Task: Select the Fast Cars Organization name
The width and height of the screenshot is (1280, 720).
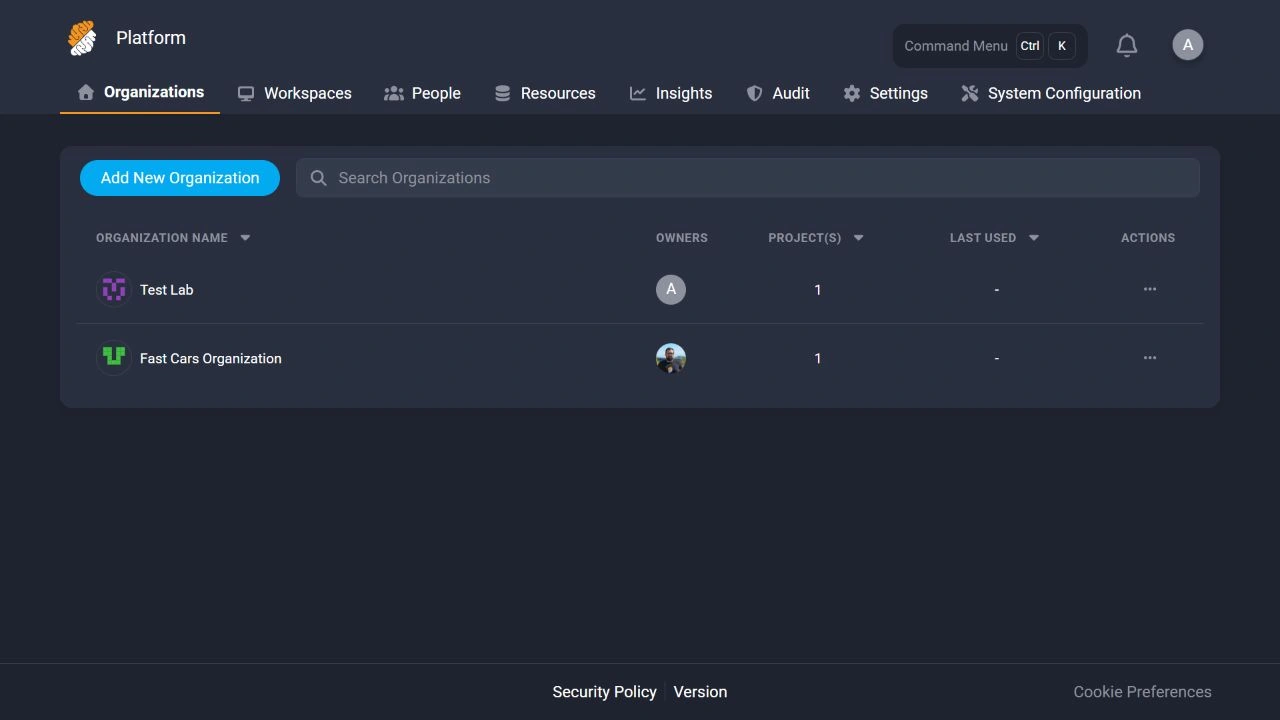Action: pyautogui.click(x=211, y=358)
